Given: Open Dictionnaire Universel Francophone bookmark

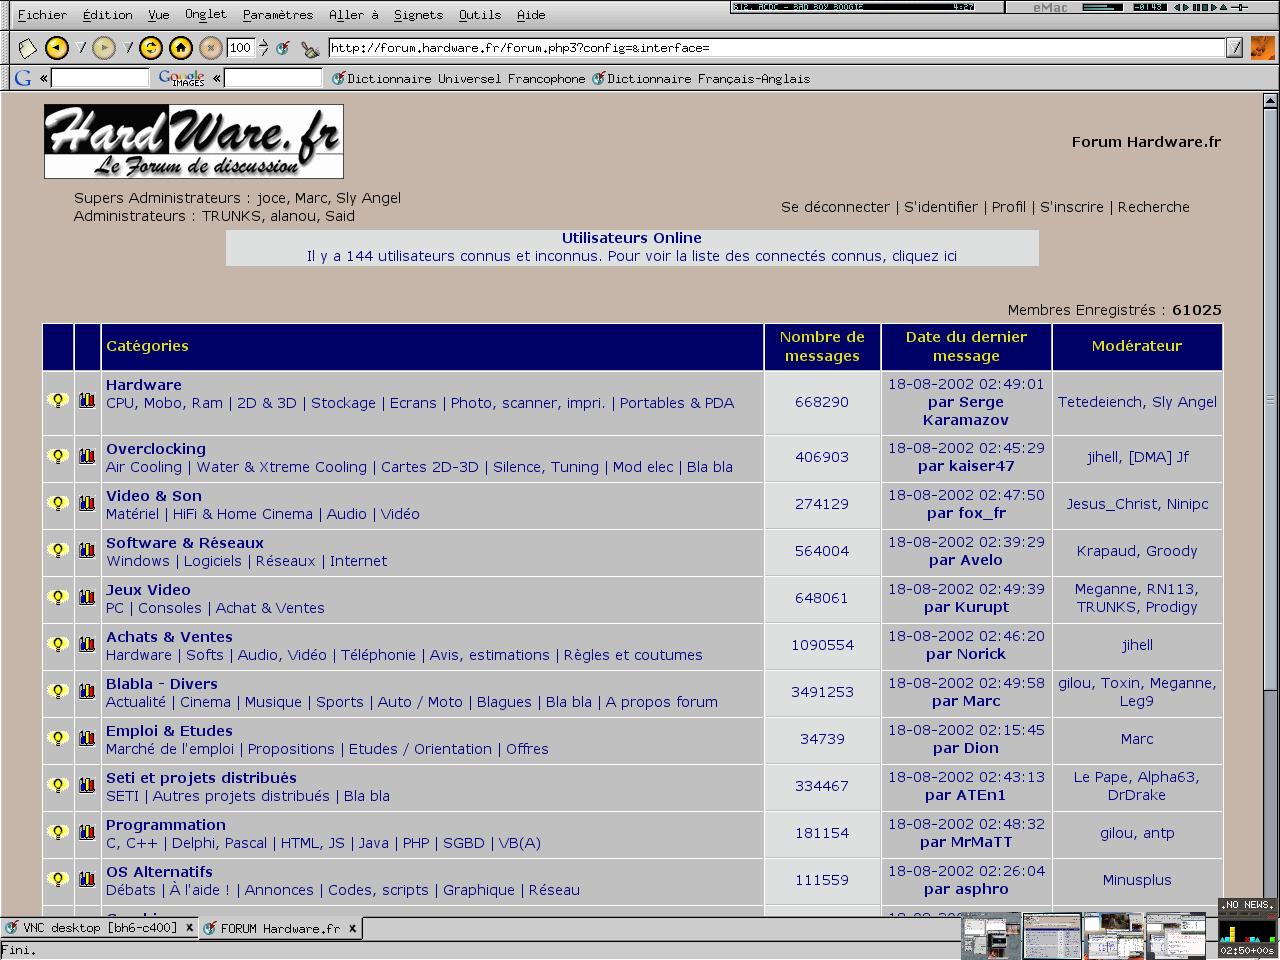Looking at the screenshot, I should click(458, 78).
